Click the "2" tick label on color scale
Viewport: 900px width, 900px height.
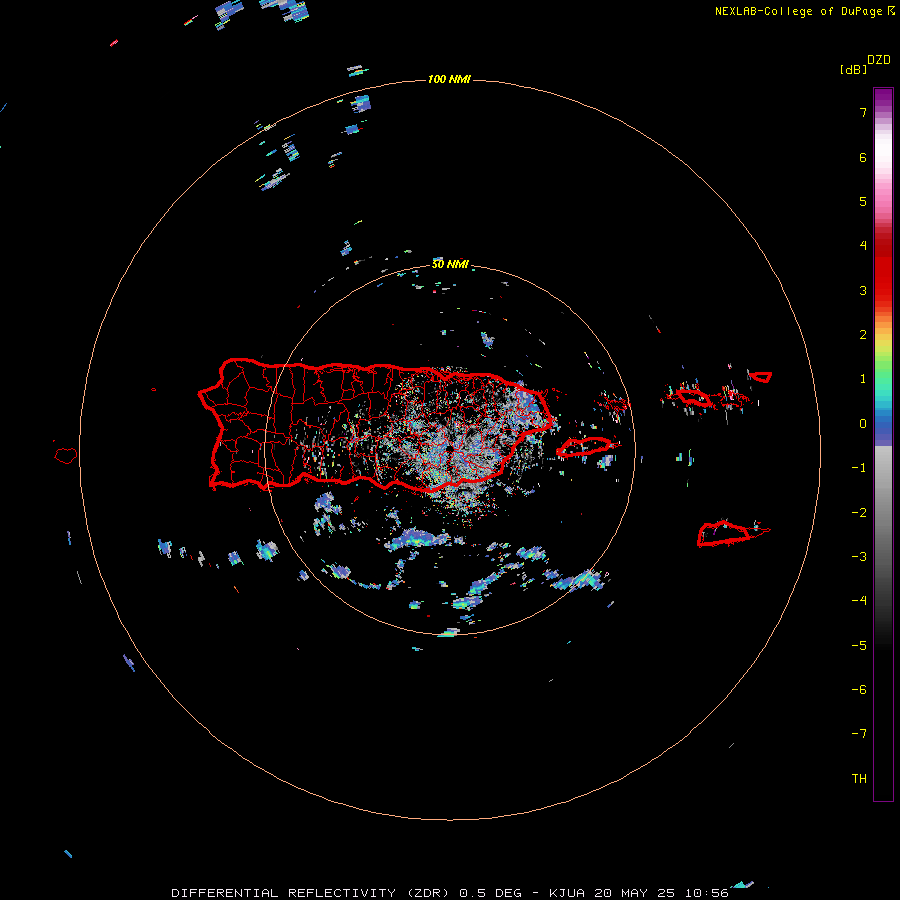tap(863, 335)
